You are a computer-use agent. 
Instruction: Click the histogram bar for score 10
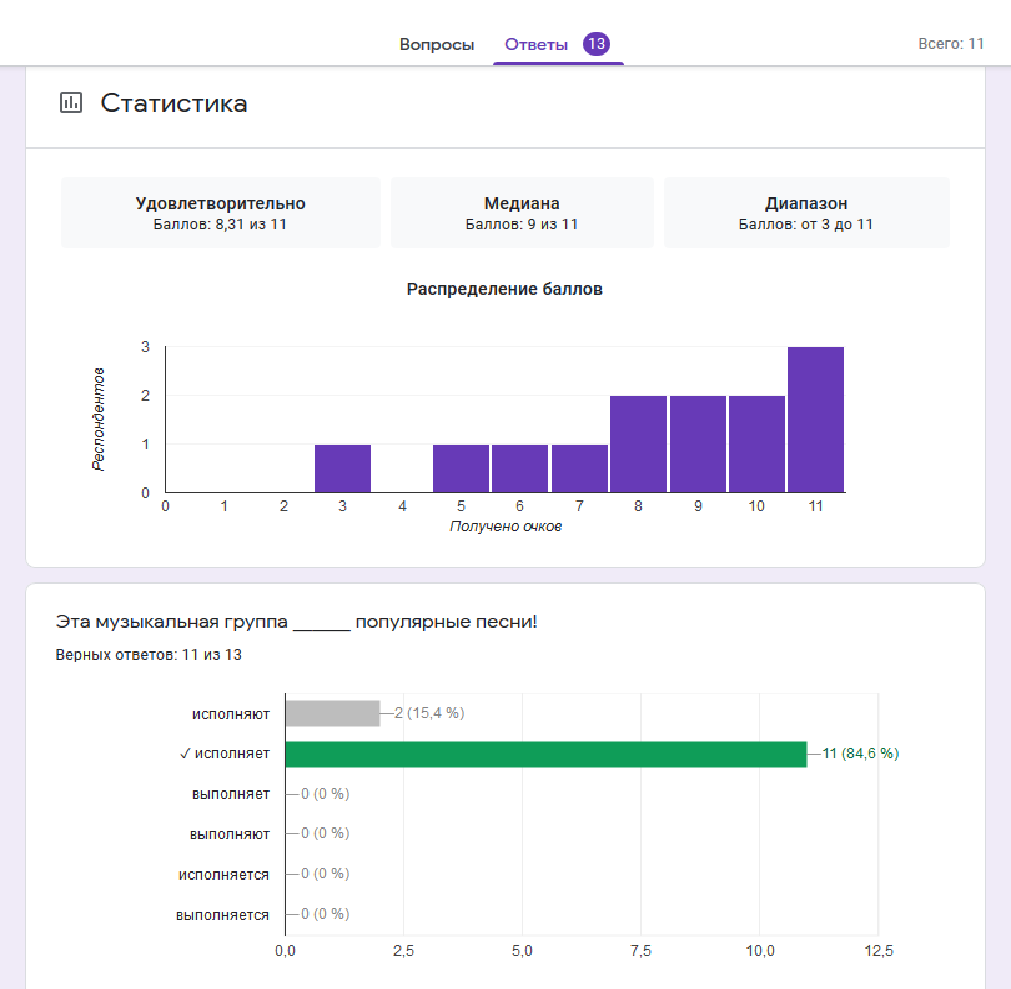pyautogui.click(x=757, y=444)
